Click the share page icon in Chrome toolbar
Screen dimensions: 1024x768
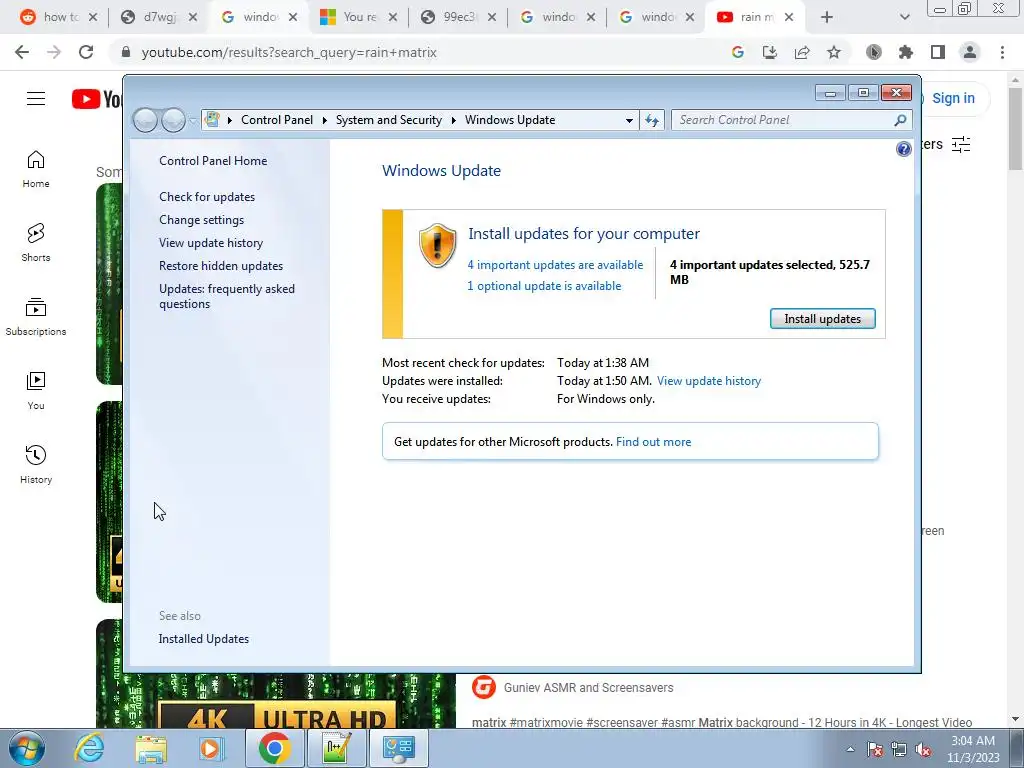[x=802, y=52]
